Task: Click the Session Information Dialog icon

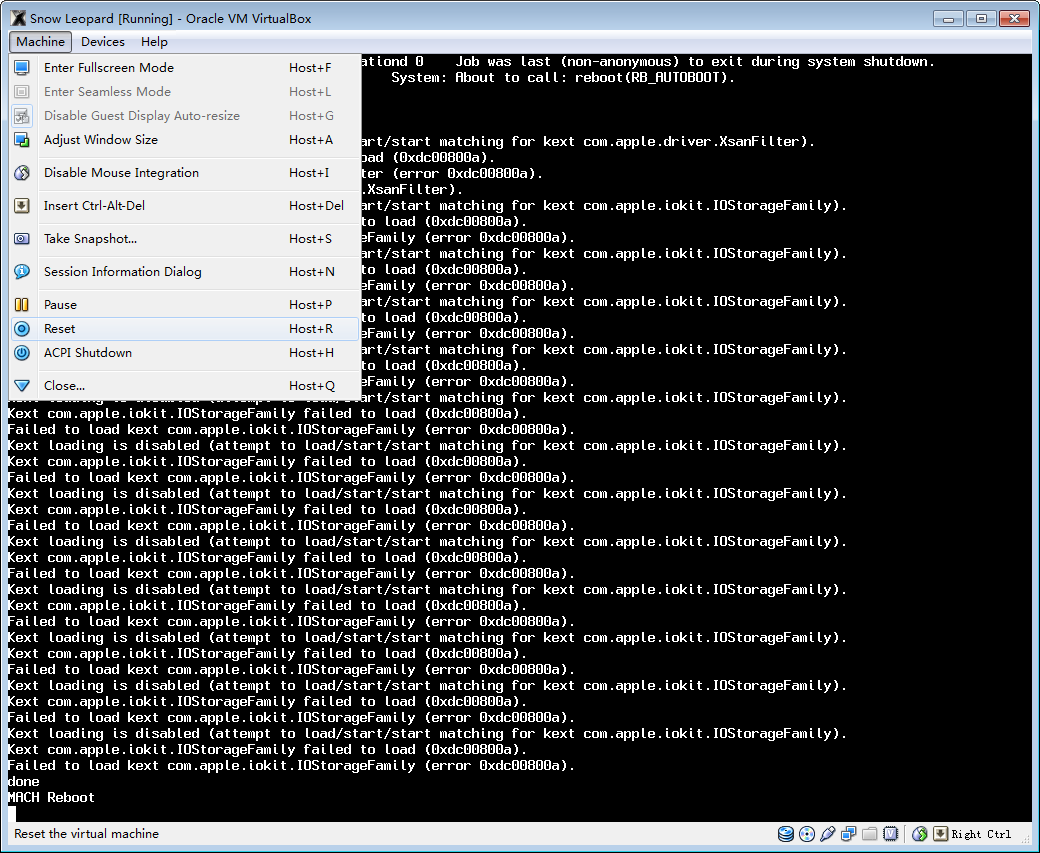Action: pos(22,272)
